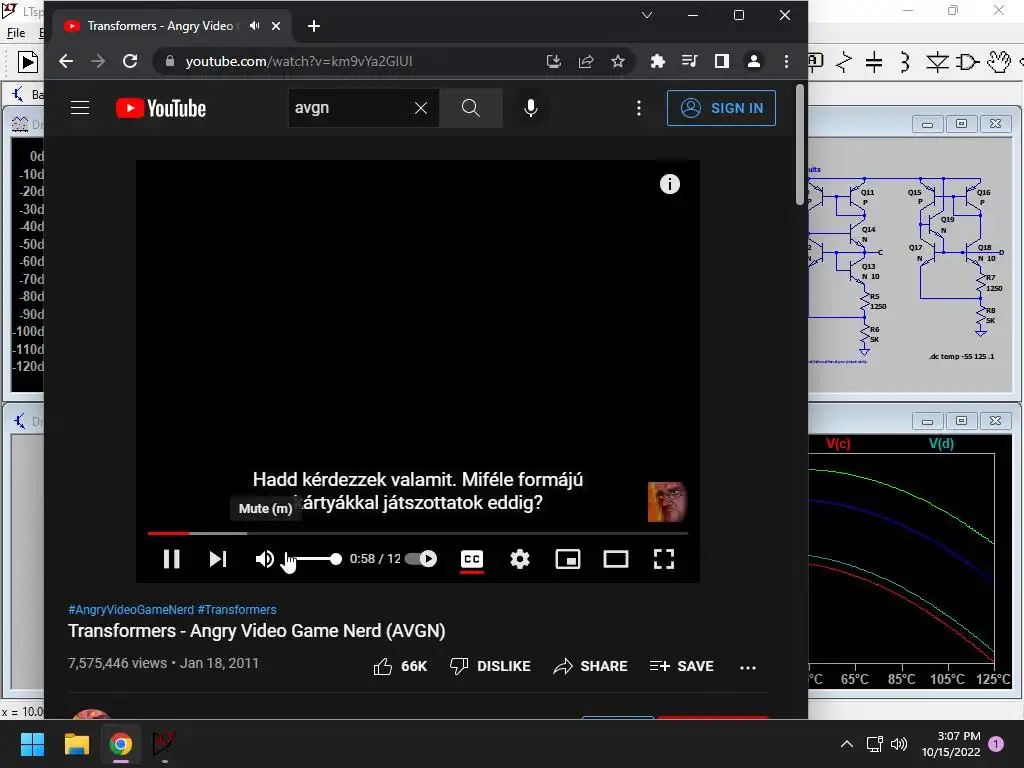This screenshot has width=1024, height=768.
Task: Click the channel watermark thumbnail in video
Action: pyautogui.click(x=667, y=502)
